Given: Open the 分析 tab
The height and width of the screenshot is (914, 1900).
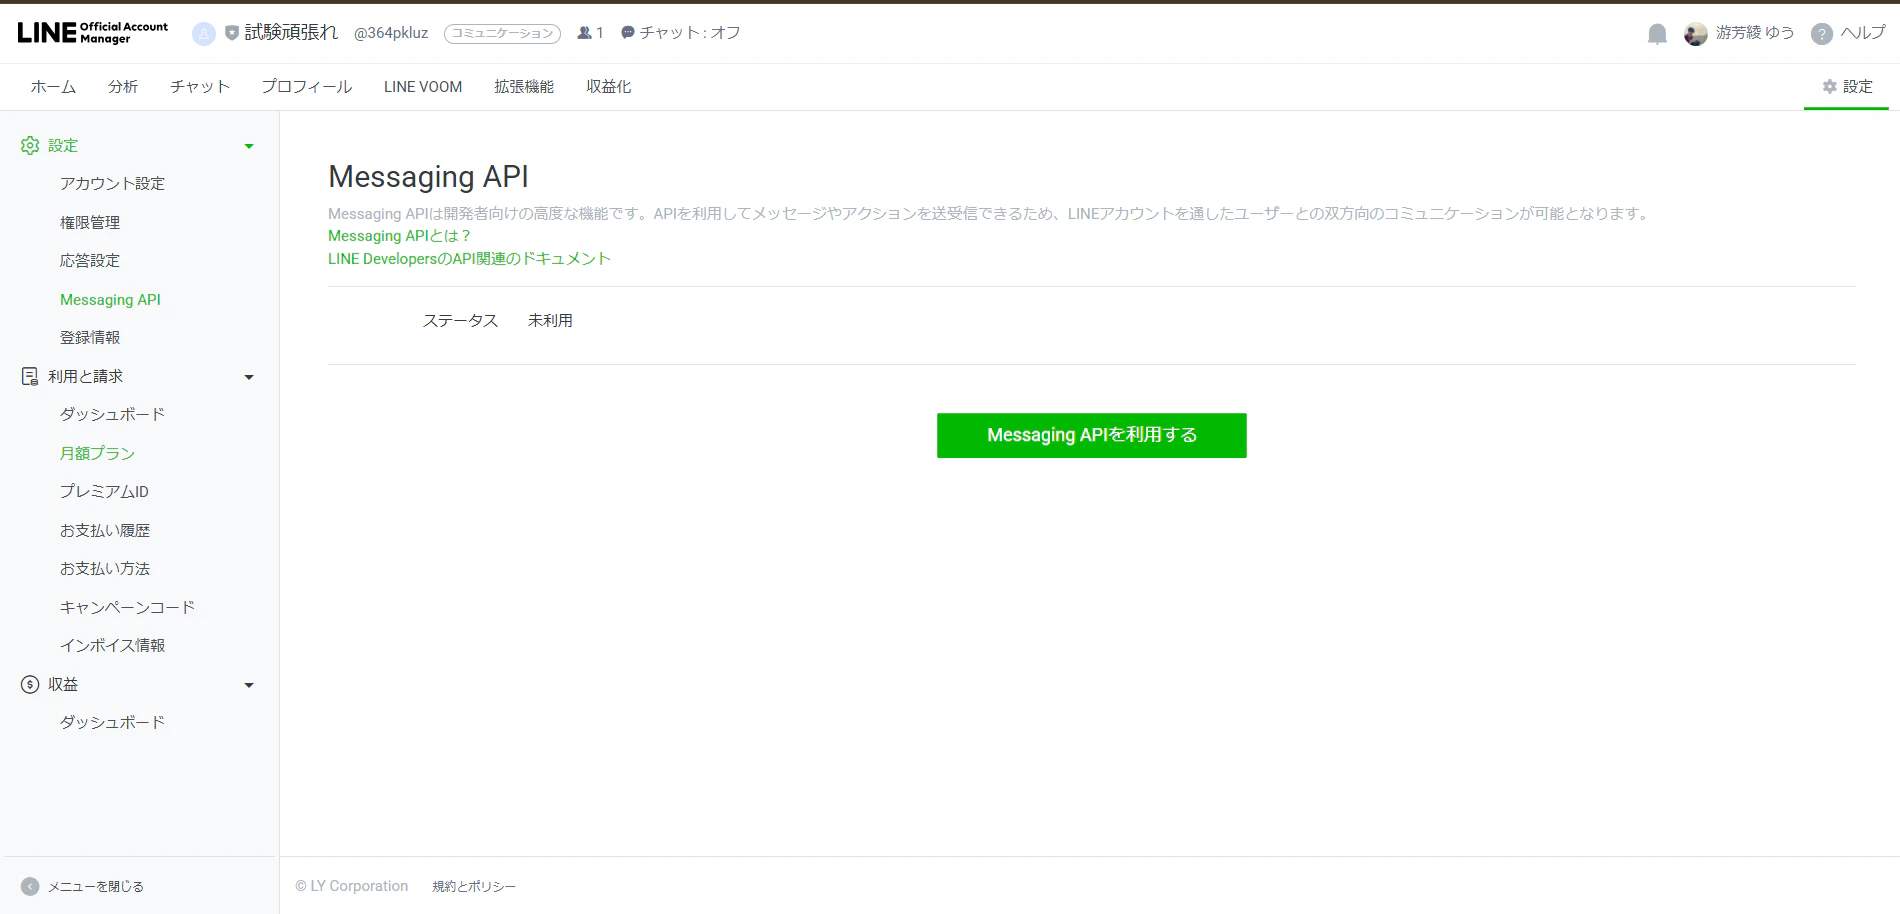Looking at the screenshot, I should 123,87.
